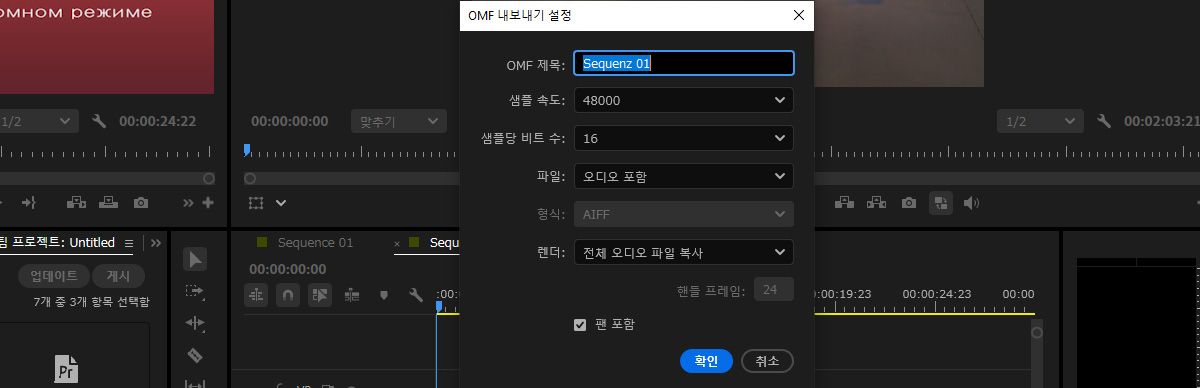Image resolution: width=1200 pixels, height=388 pixels.
Task: Click the program duration 00:02:03:21 timecode
Action: [1162, 121]
